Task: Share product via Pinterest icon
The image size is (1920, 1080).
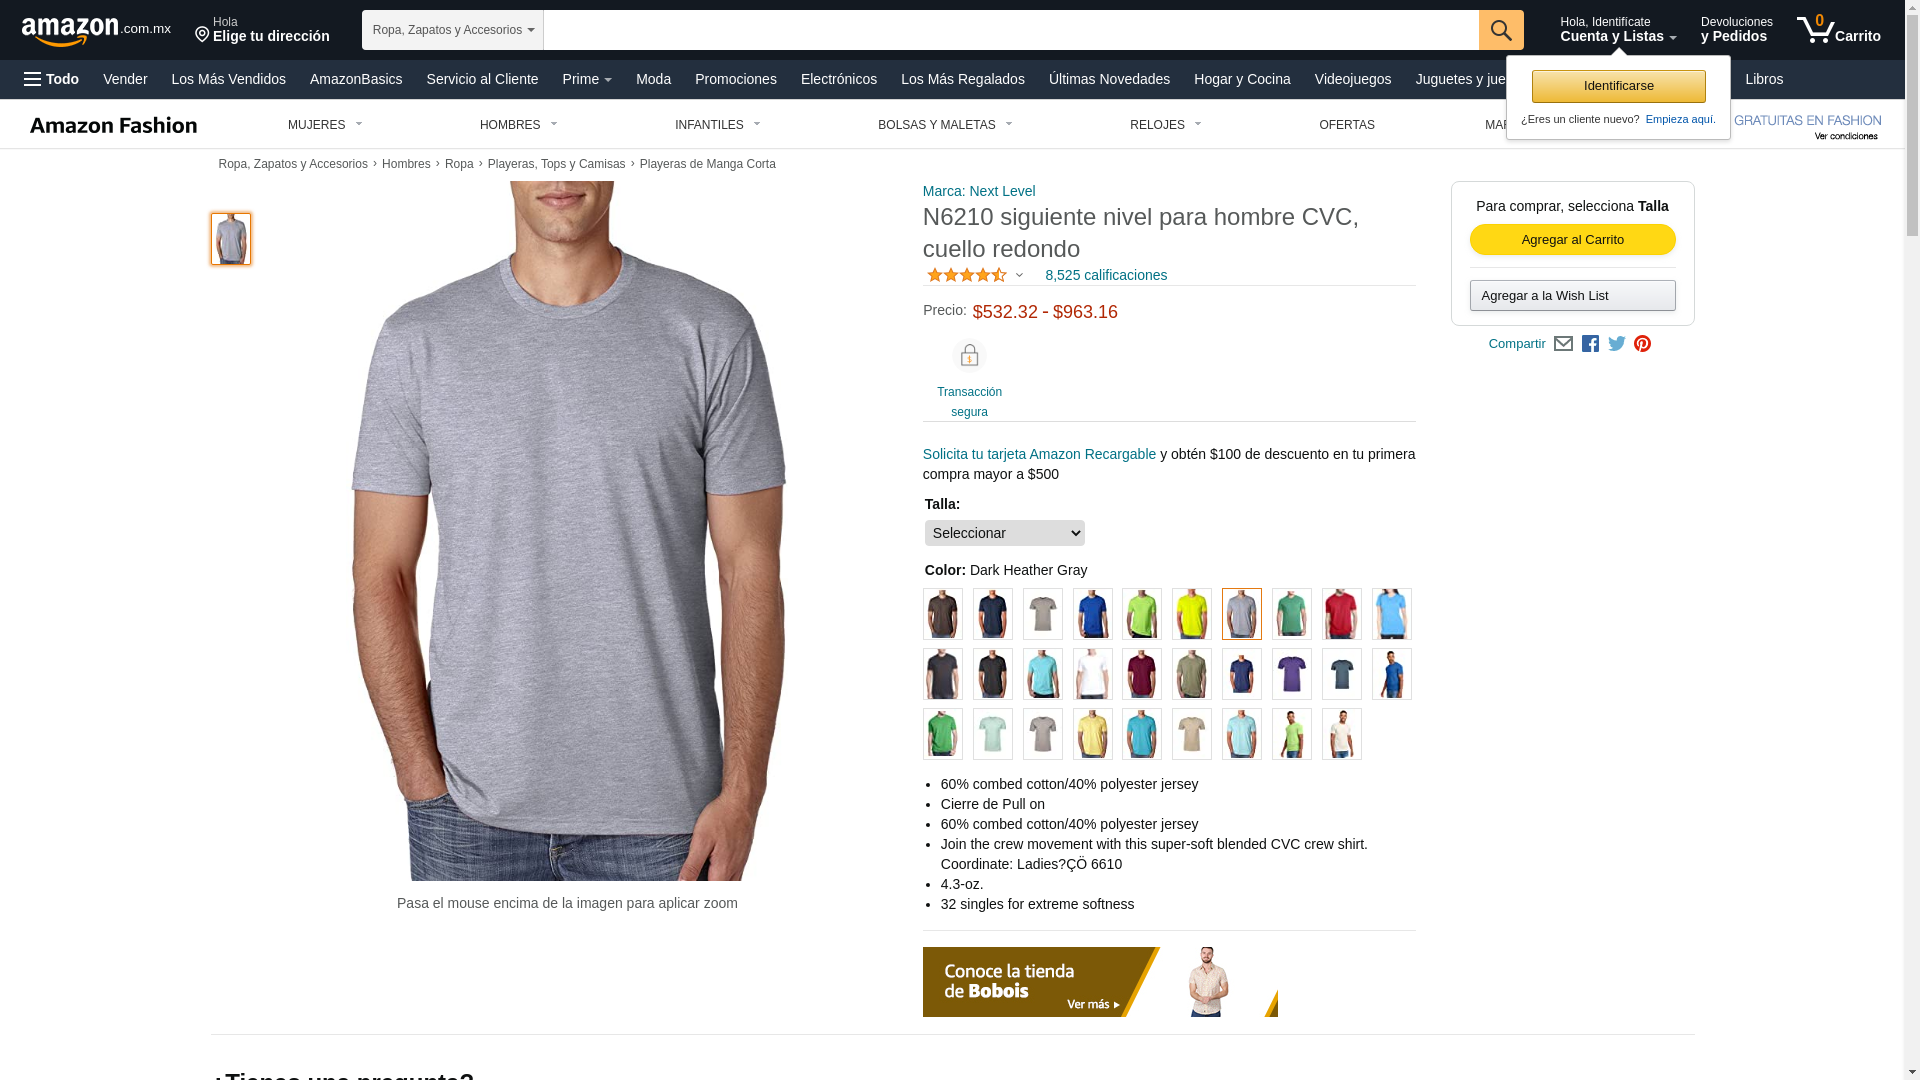Action: click(x=1642, y=344)
